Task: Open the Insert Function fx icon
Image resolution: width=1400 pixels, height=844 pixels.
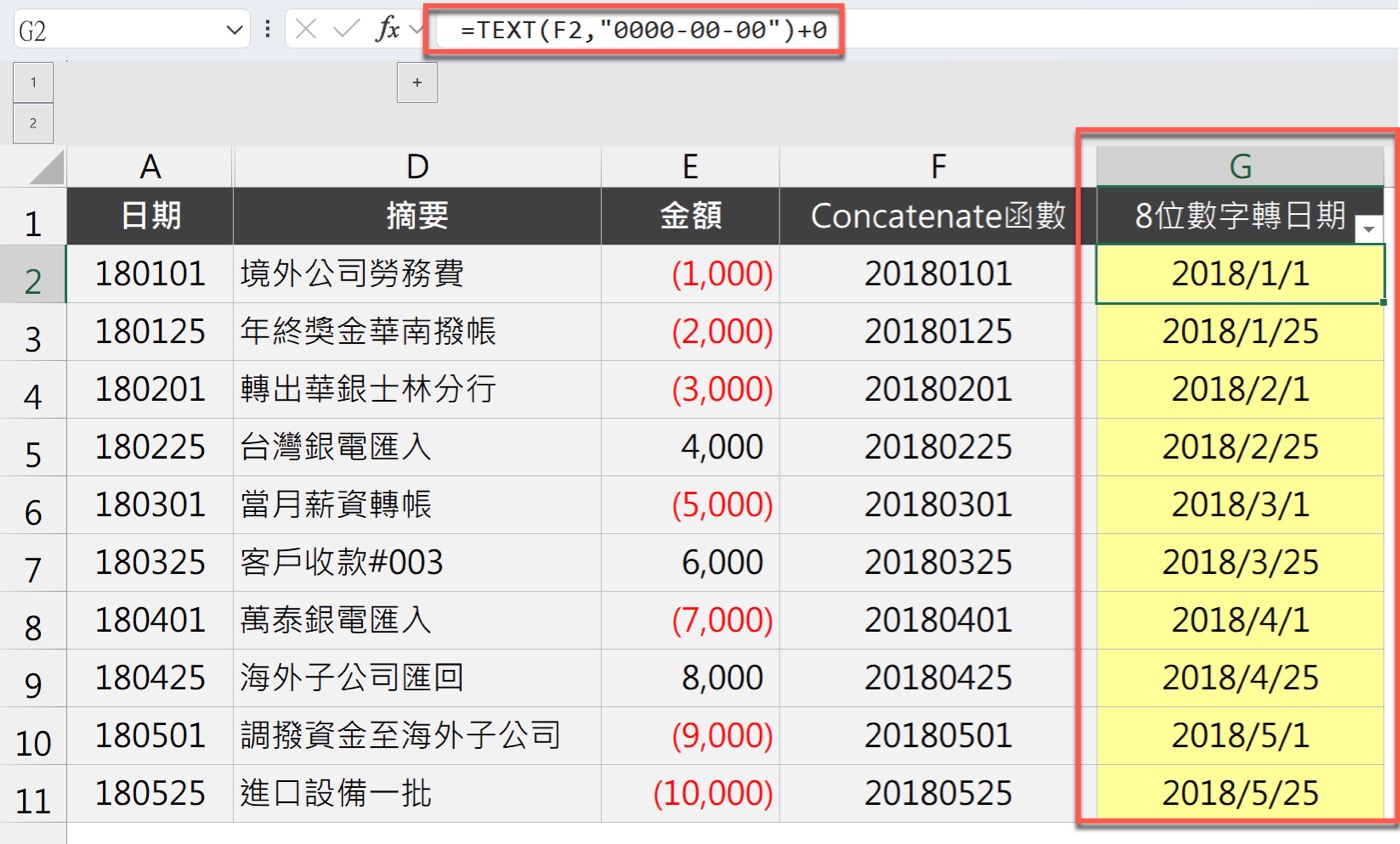Action: 387,30
